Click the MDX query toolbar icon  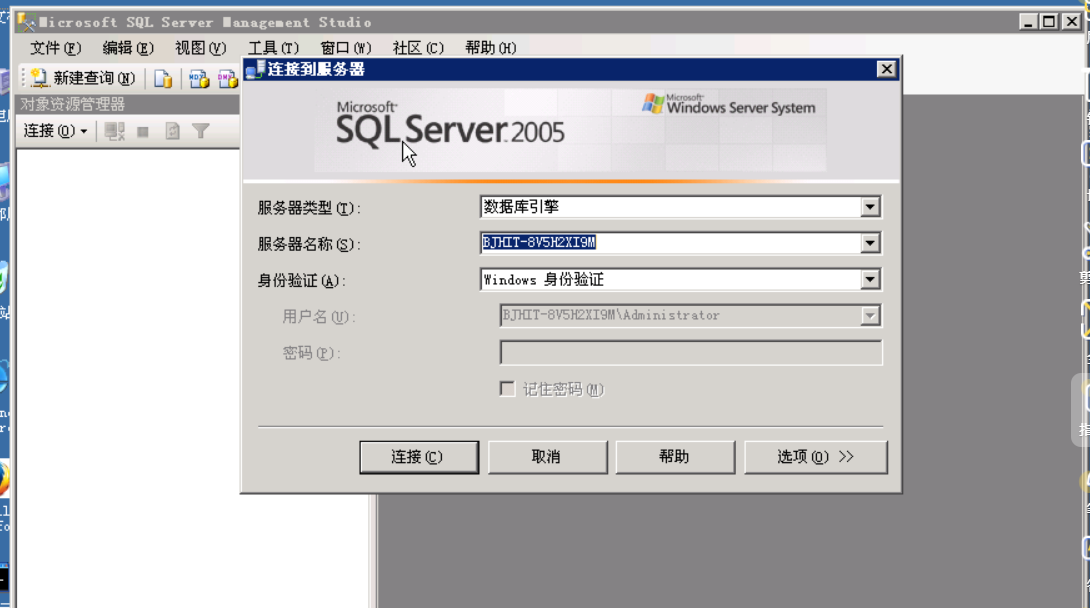pos(199,79)
